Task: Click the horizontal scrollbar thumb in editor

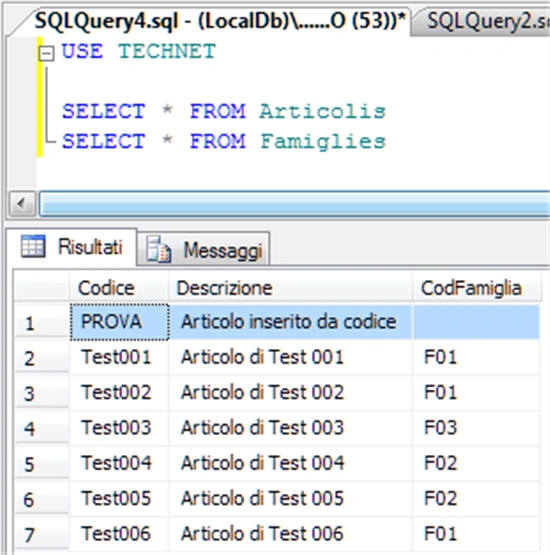Action: [x=294, y=204]
